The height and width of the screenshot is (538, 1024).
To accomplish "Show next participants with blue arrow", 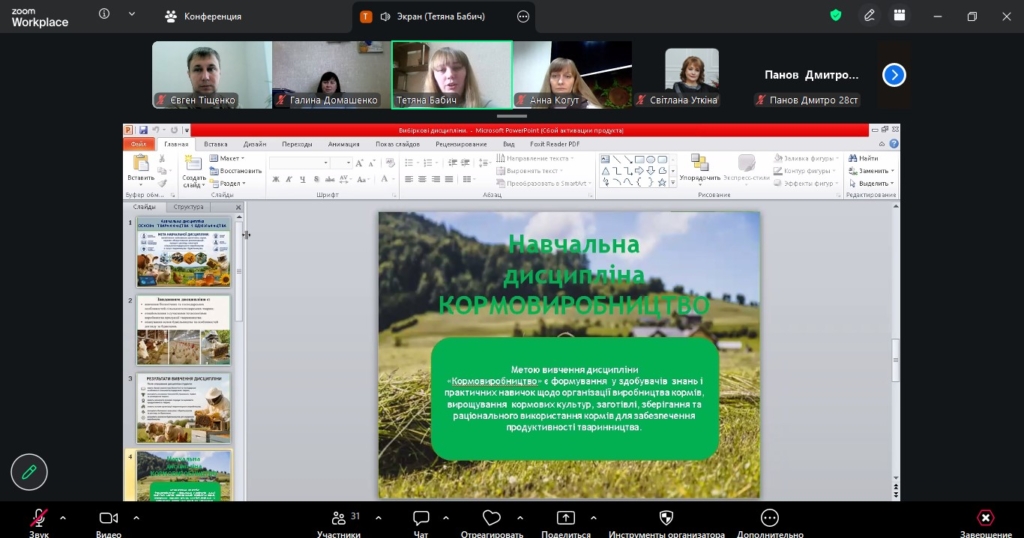I will (x=894, y=75).
